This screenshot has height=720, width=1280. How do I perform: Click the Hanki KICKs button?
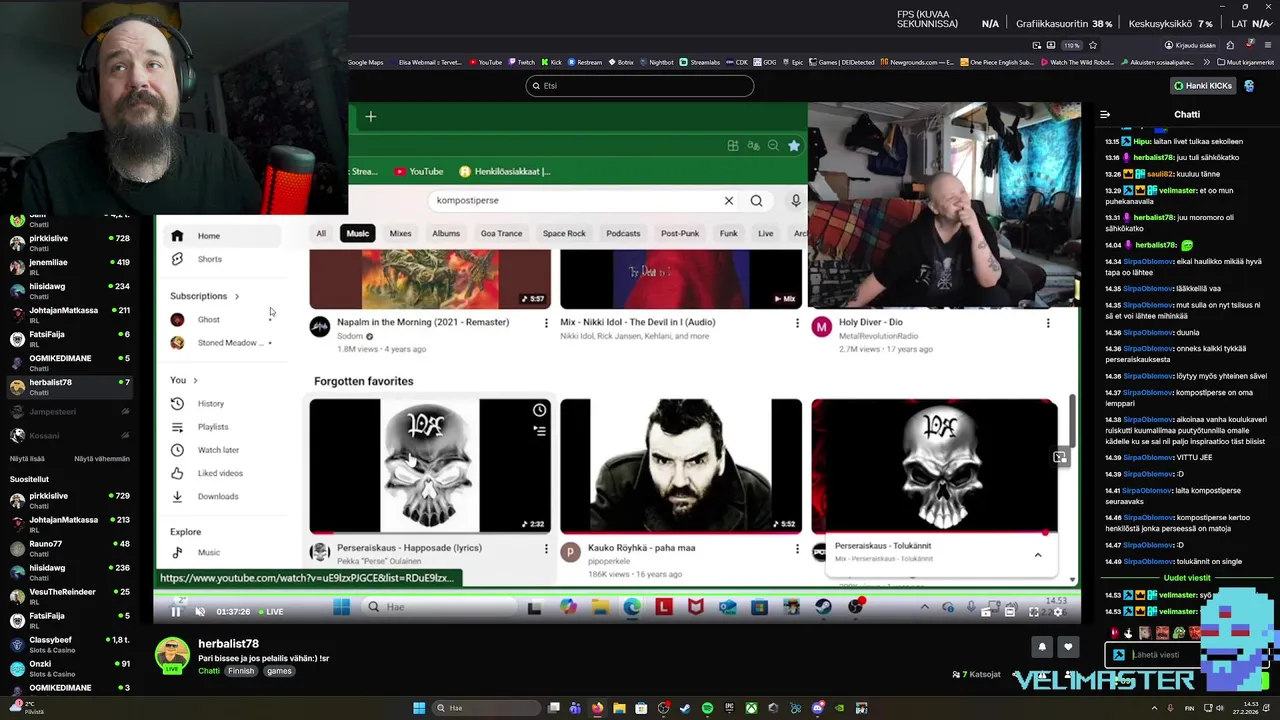(x=1202, y=86)
